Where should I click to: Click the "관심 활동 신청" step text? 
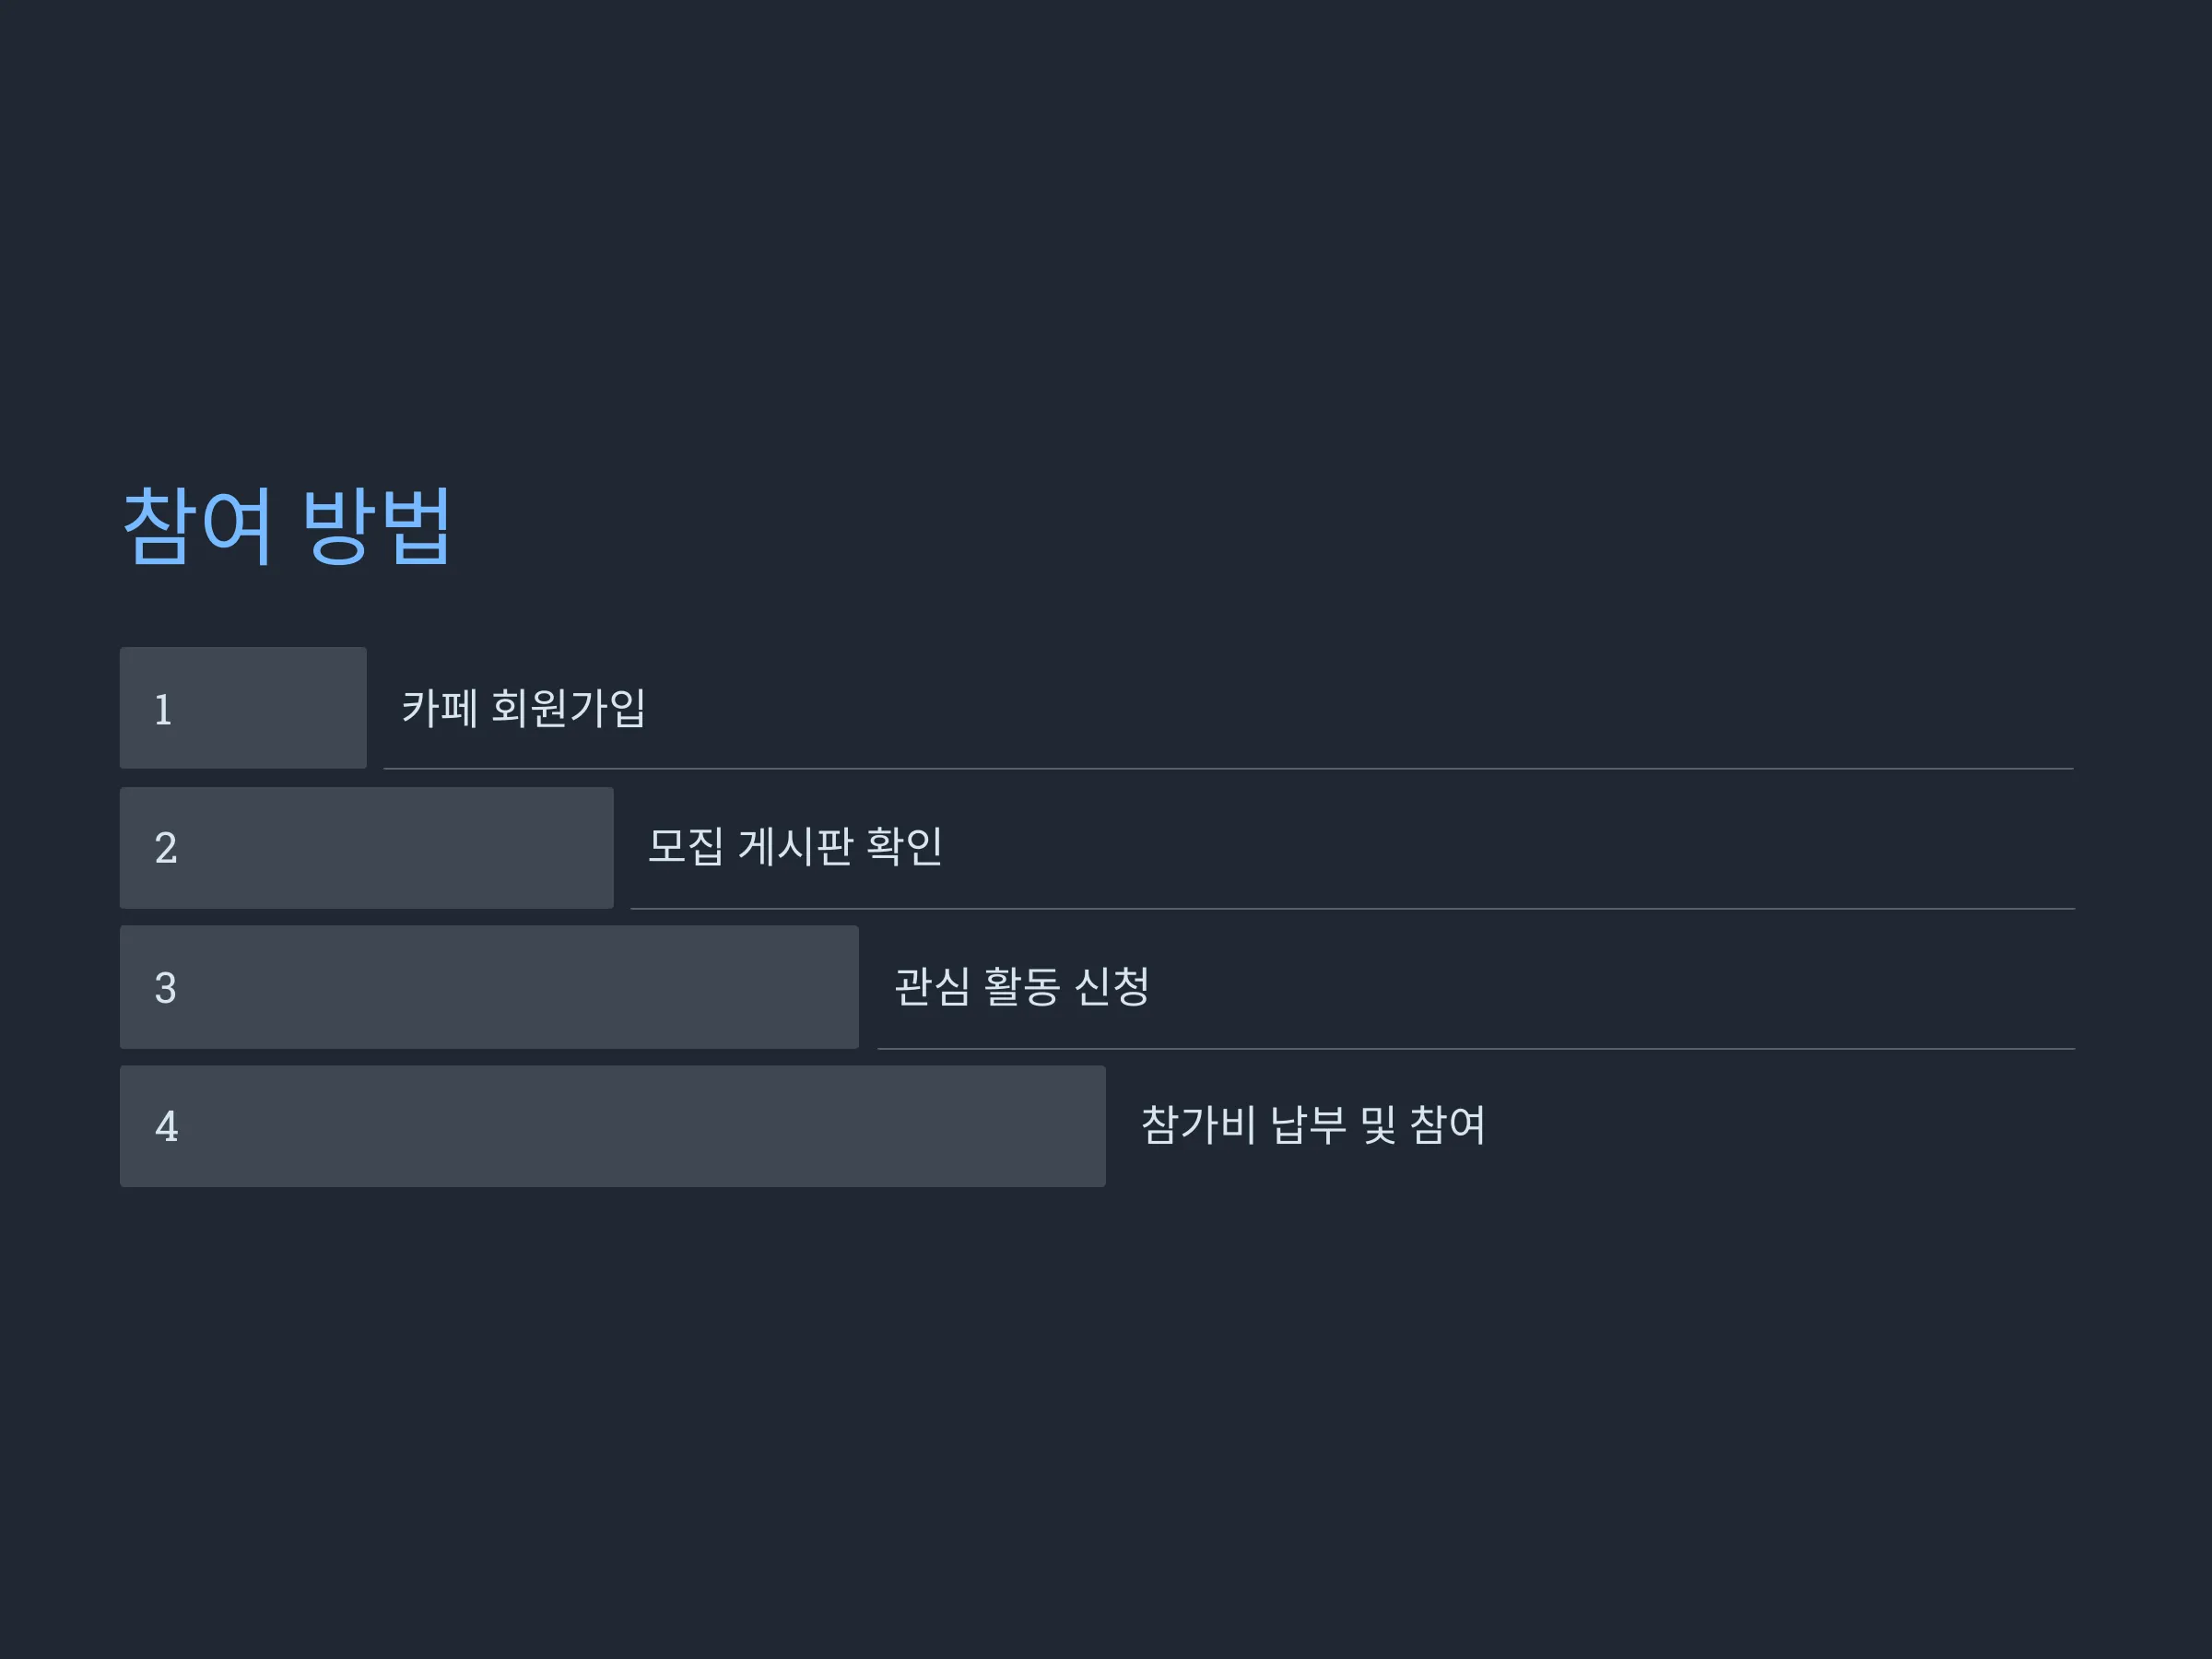click(x=1022, y=986)
